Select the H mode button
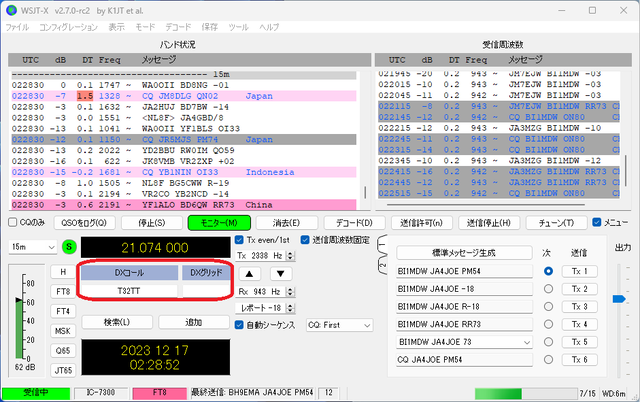The image size is (640, 402). (63, 272)
